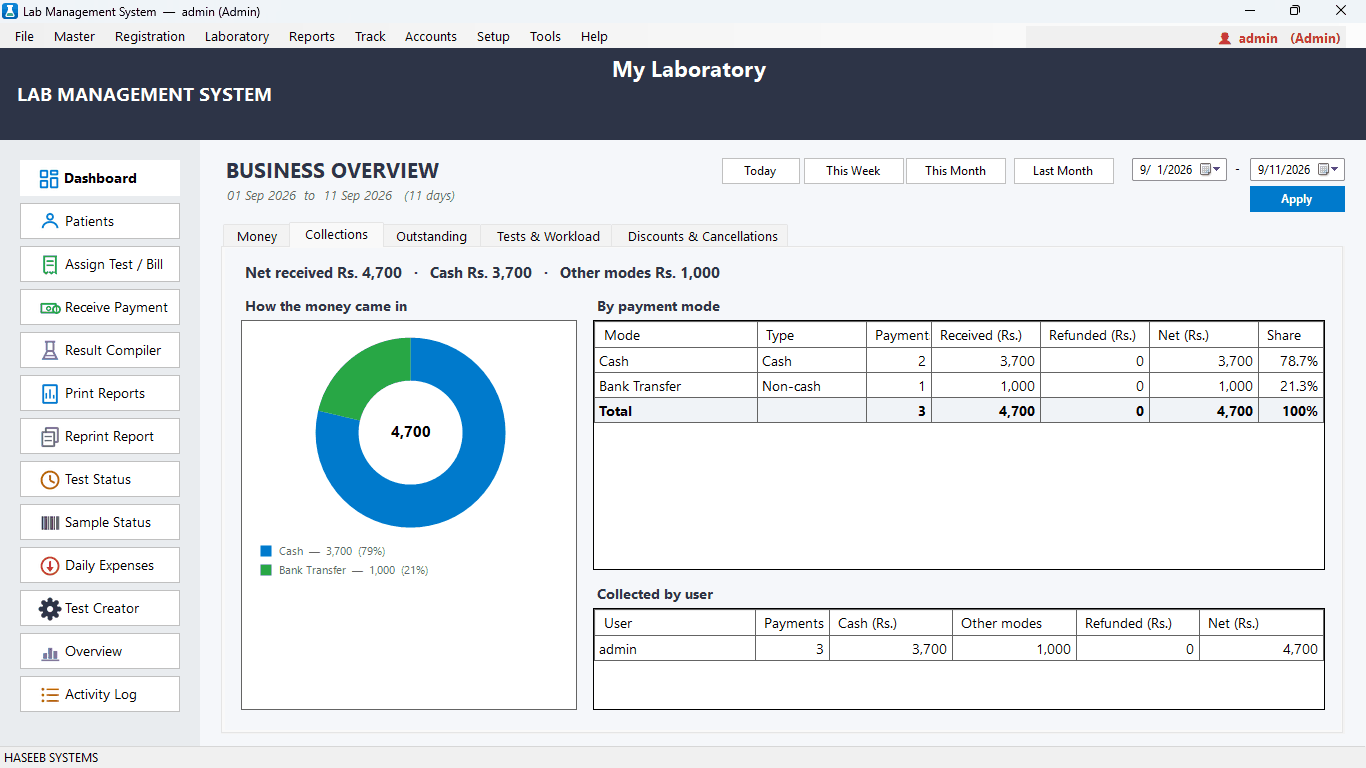Viewport: 1366px width, 768px height.
Task: Open the Registration menu
Action: click(150, 36)
